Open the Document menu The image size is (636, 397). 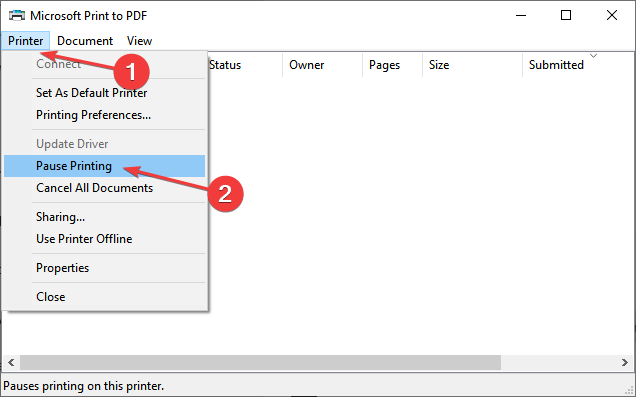coord(85,41)
